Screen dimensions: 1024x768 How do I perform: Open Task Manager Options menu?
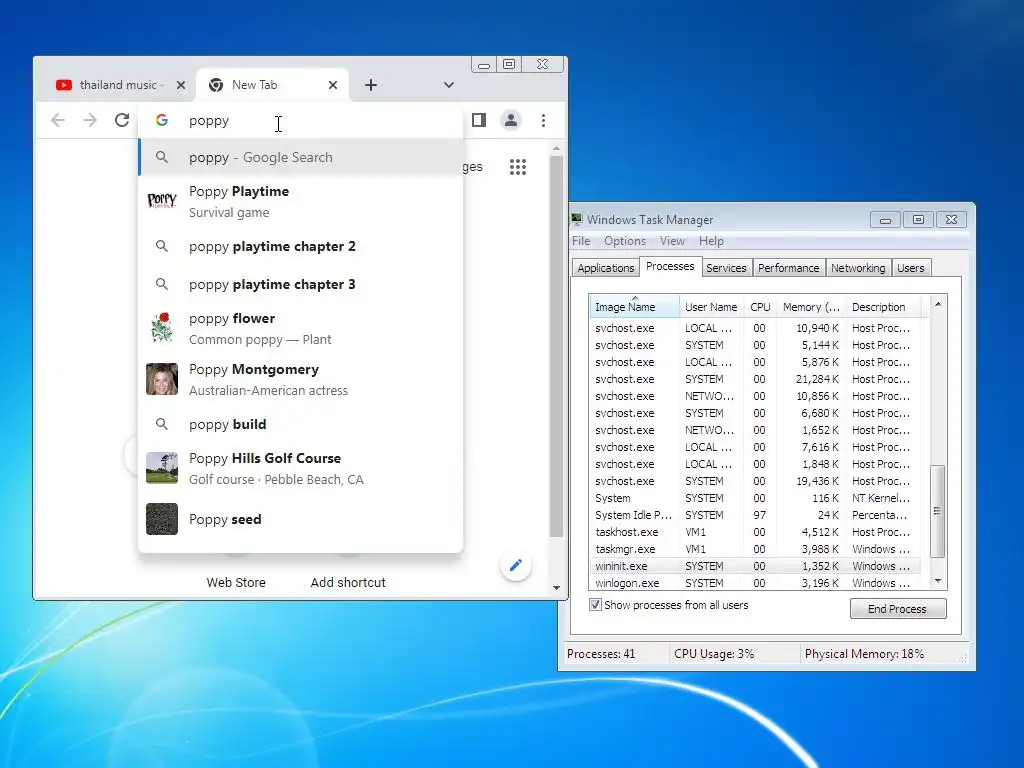[625, 241]
